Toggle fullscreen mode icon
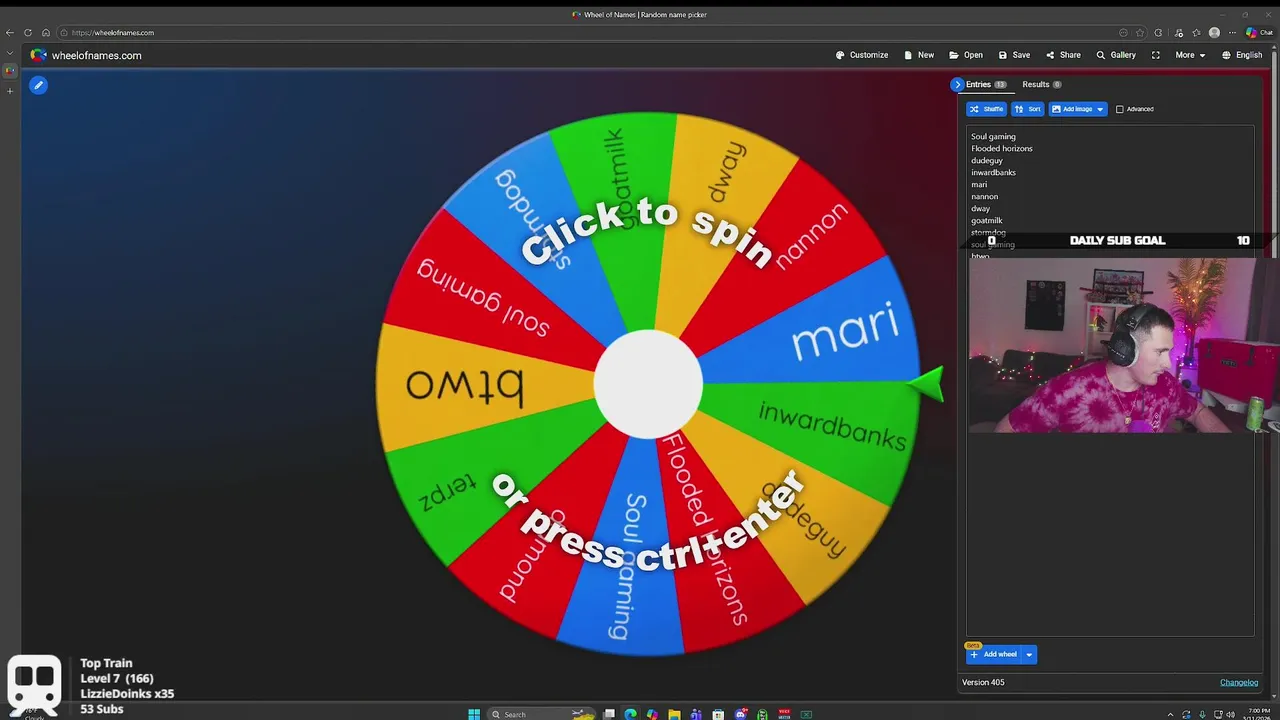The image size is (1280, 720). click(x=1156, y=55)
